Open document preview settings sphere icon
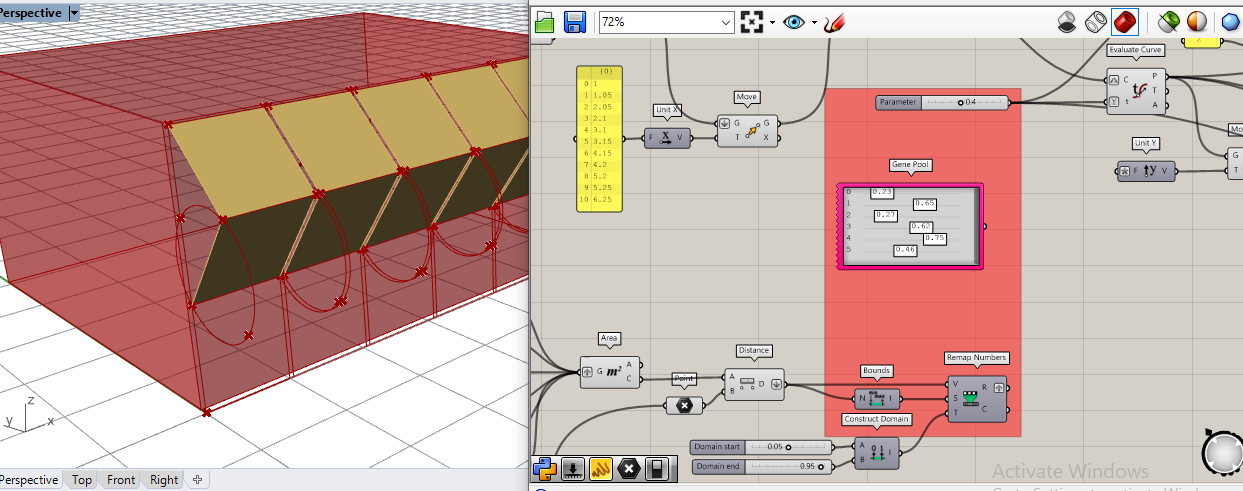Screen dimensions: 1243x491 [1196, 21]
